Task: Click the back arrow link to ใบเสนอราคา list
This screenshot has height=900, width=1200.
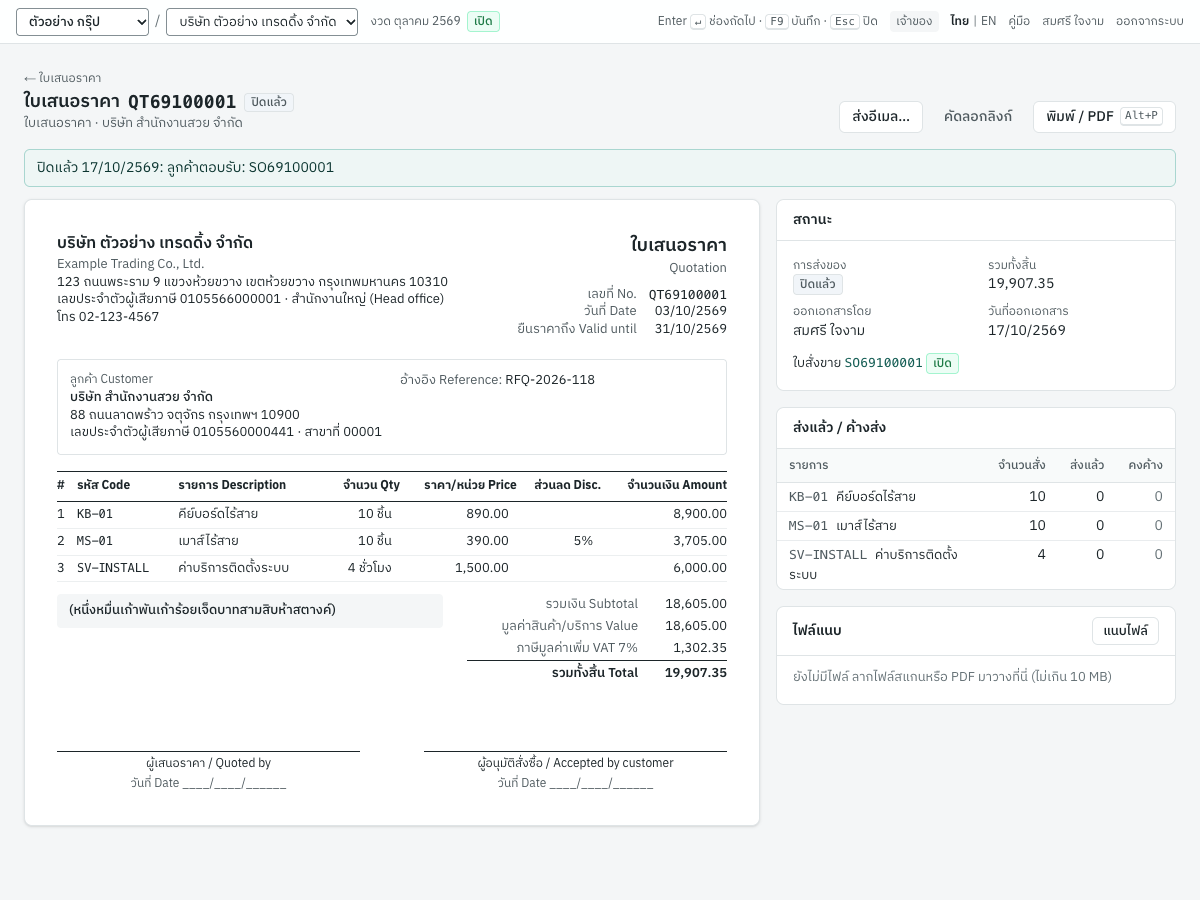Action: [62, 78]
